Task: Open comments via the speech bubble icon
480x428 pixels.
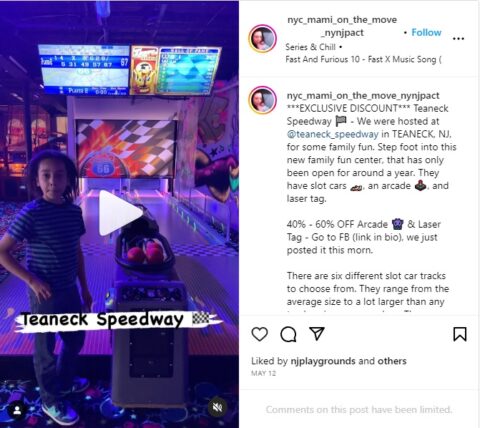Action: coord(288,334)
